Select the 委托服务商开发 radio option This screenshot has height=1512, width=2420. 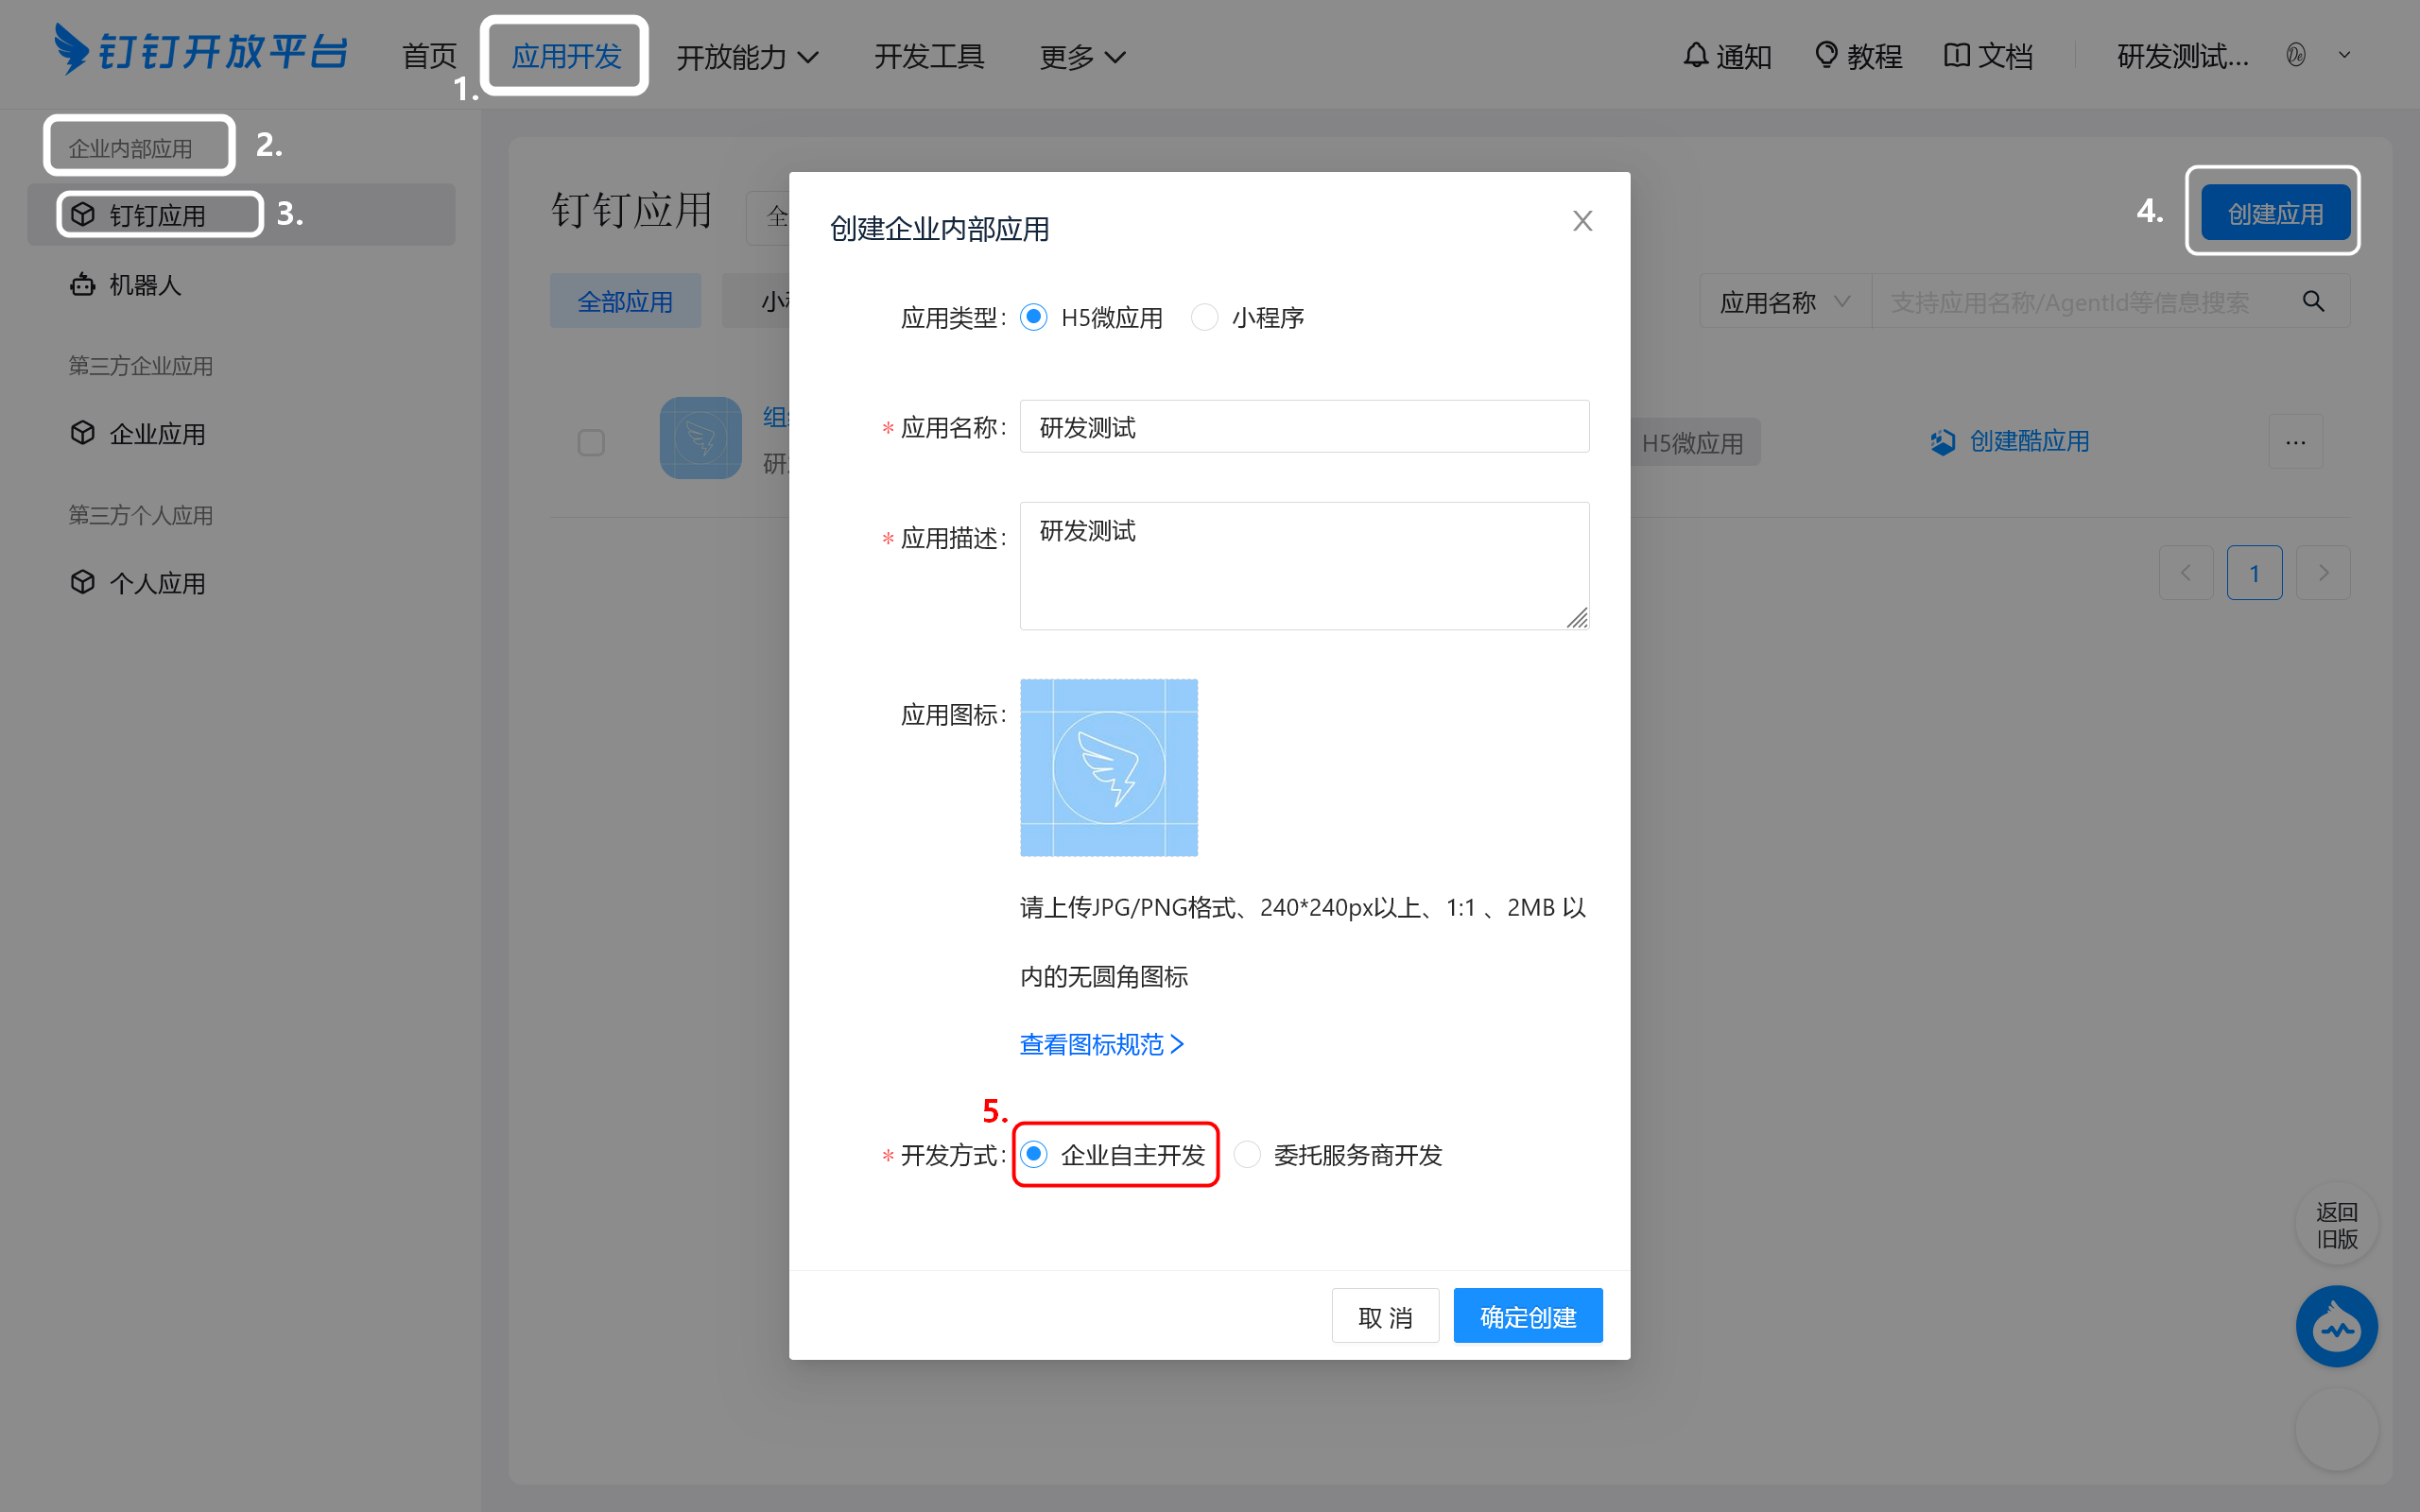(x=1247, y=1154)
